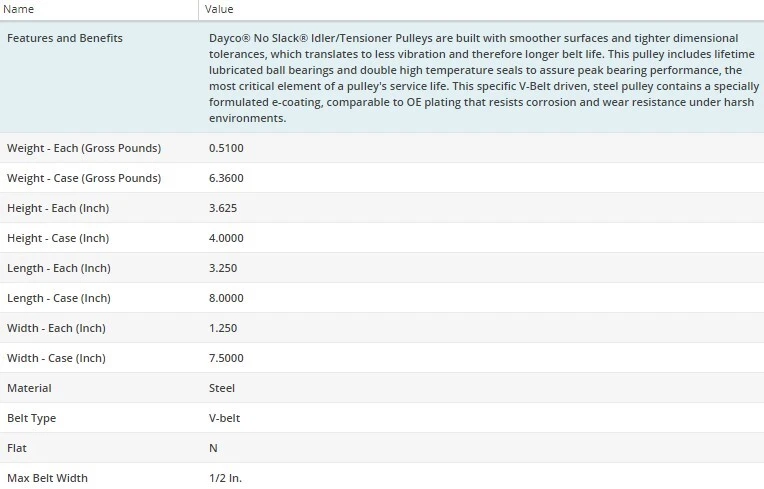Click the 3.625 height value
Screen dimensions: 764x489
(223, 208)
